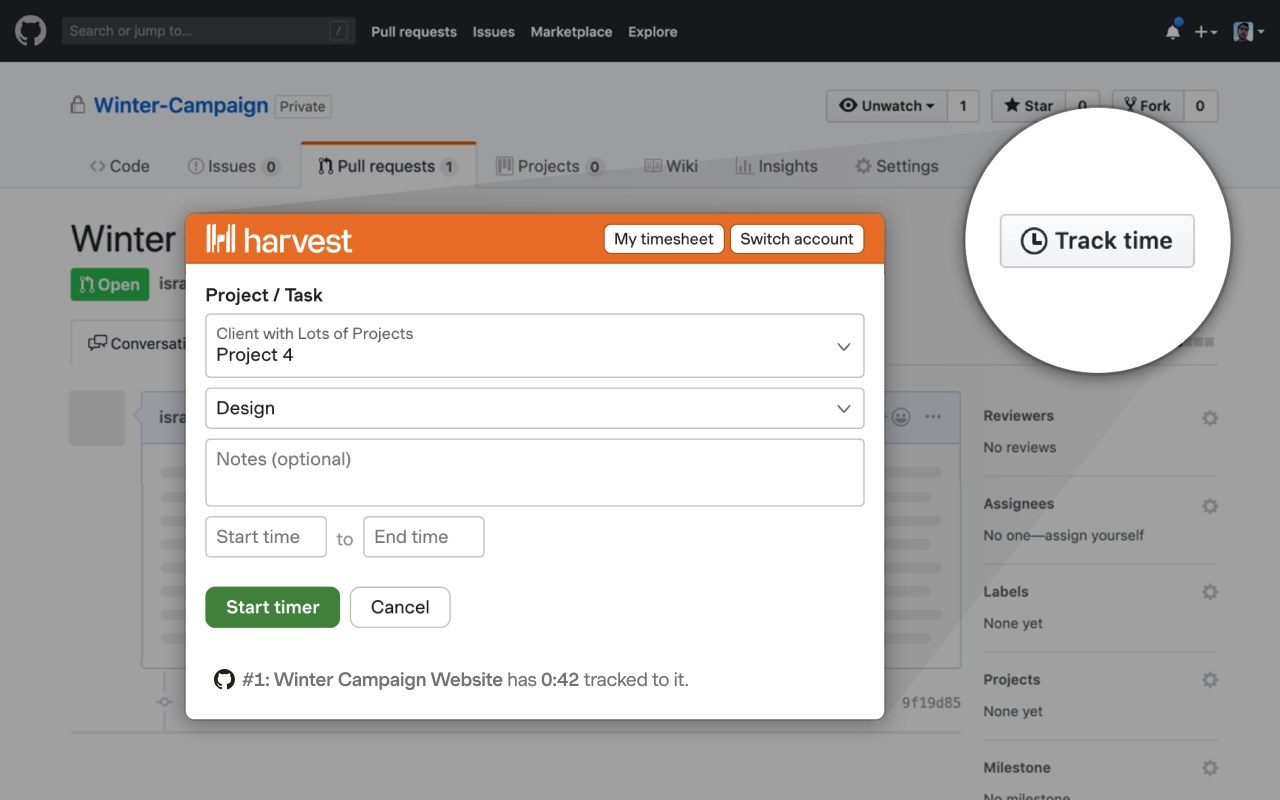Image resolution: width=1280 pixels, height=800 pixels.
Task: Click the Private repository label
Action: [x=303, y=106]
